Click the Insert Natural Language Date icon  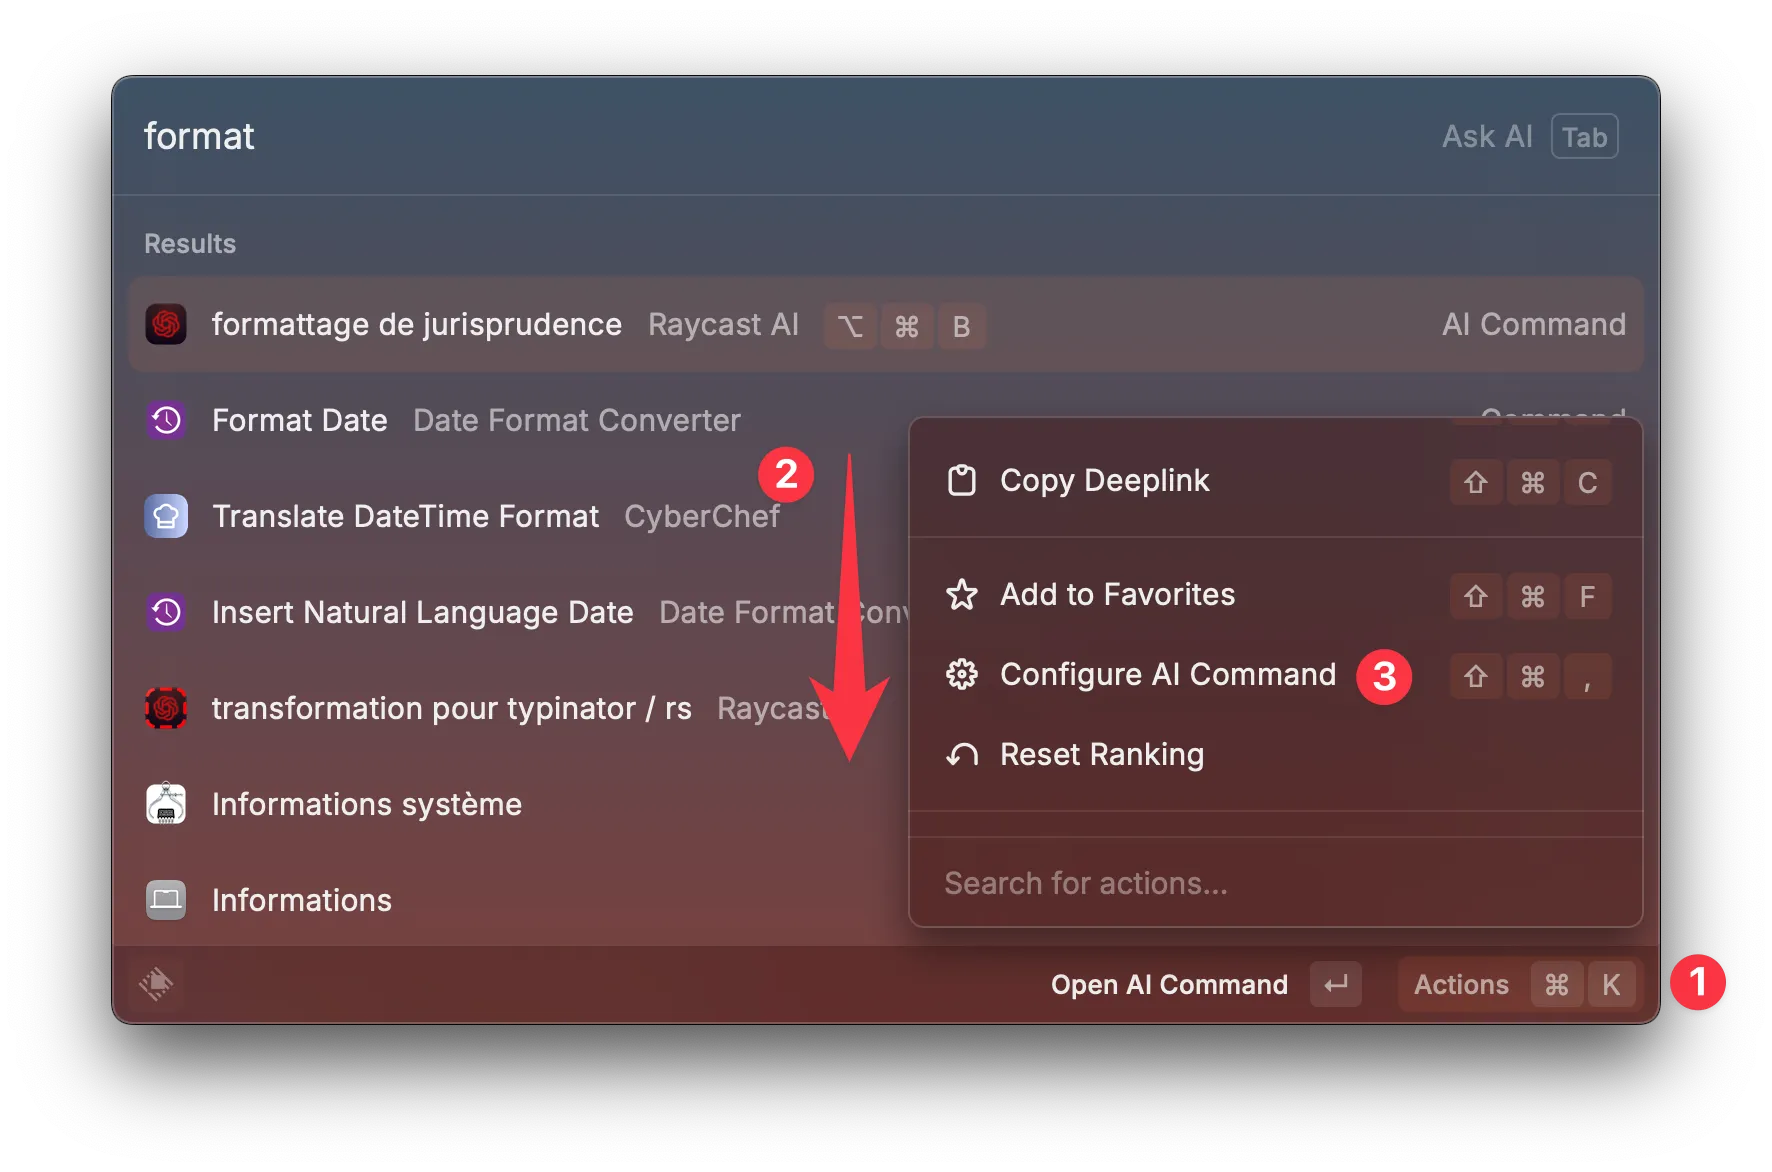point(166,612)
